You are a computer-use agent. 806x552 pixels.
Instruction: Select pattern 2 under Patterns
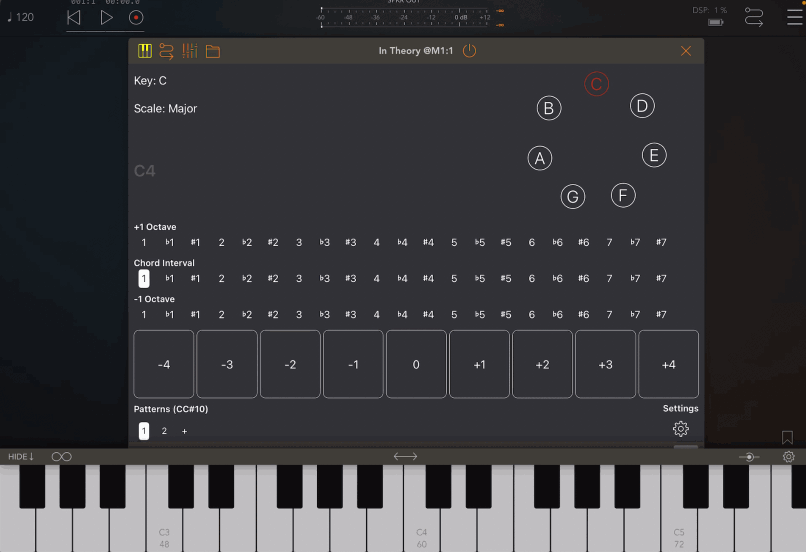(x=164, y=431)
